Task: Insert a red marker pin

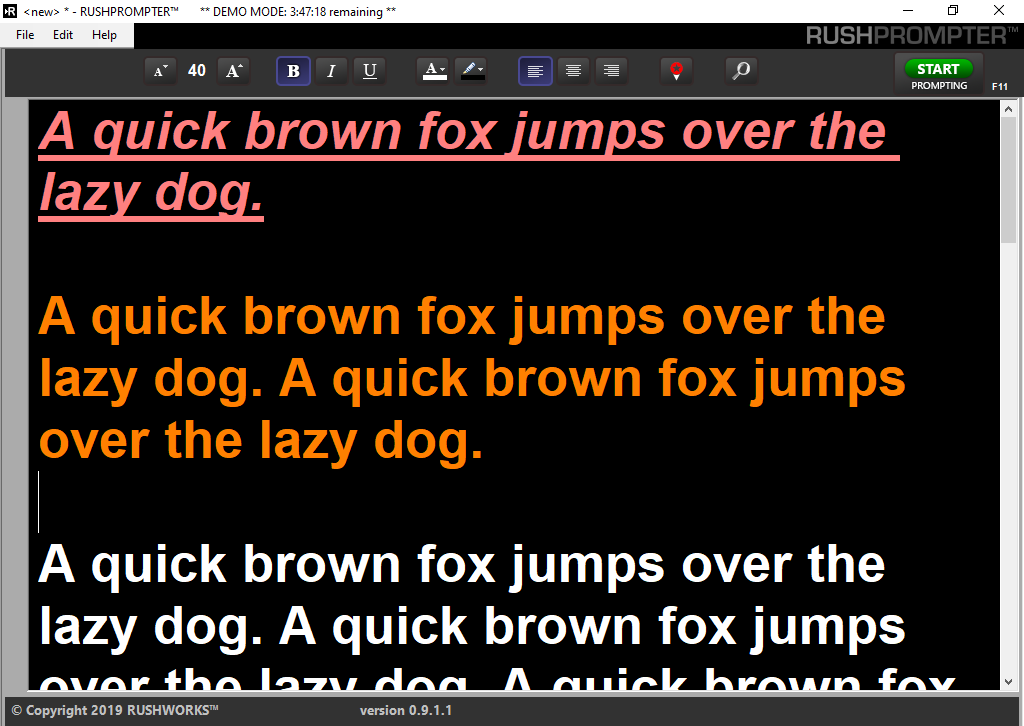Action: click(677, 71)
